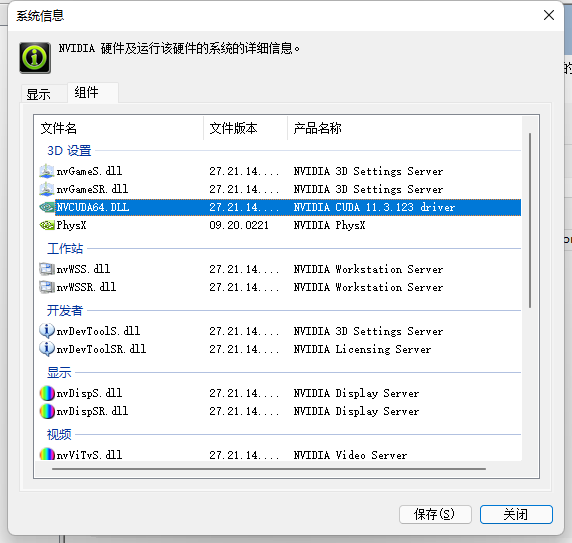Click the nvViTvS.dll rainbow icon
The width and height of the screenshot is (572, 543).
tap(47, 454)
